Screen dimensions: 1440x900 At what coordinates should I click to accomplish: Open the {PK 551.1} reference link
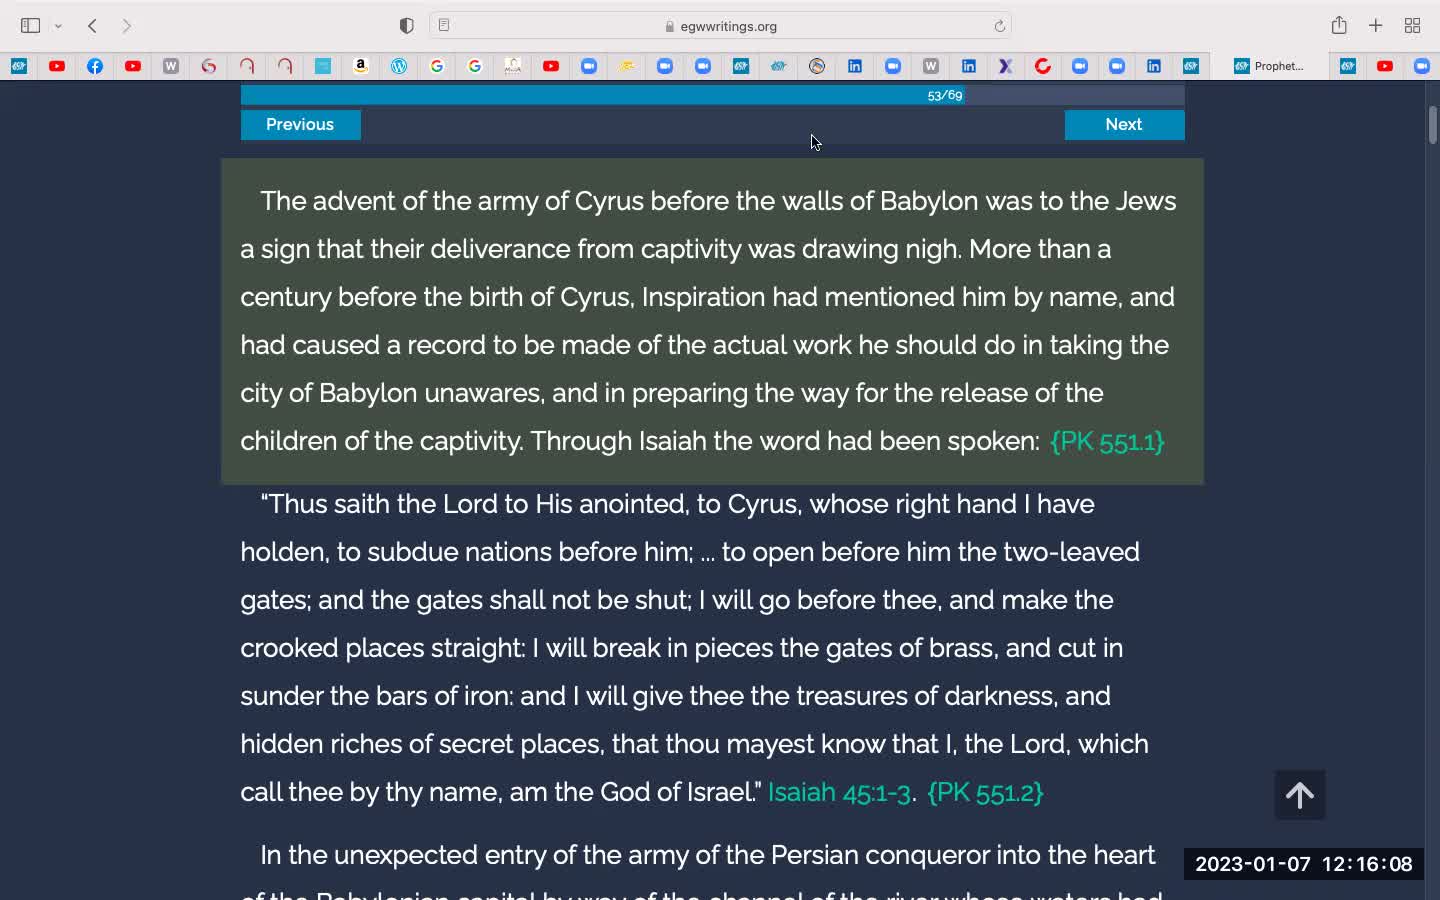(1107, 441)
